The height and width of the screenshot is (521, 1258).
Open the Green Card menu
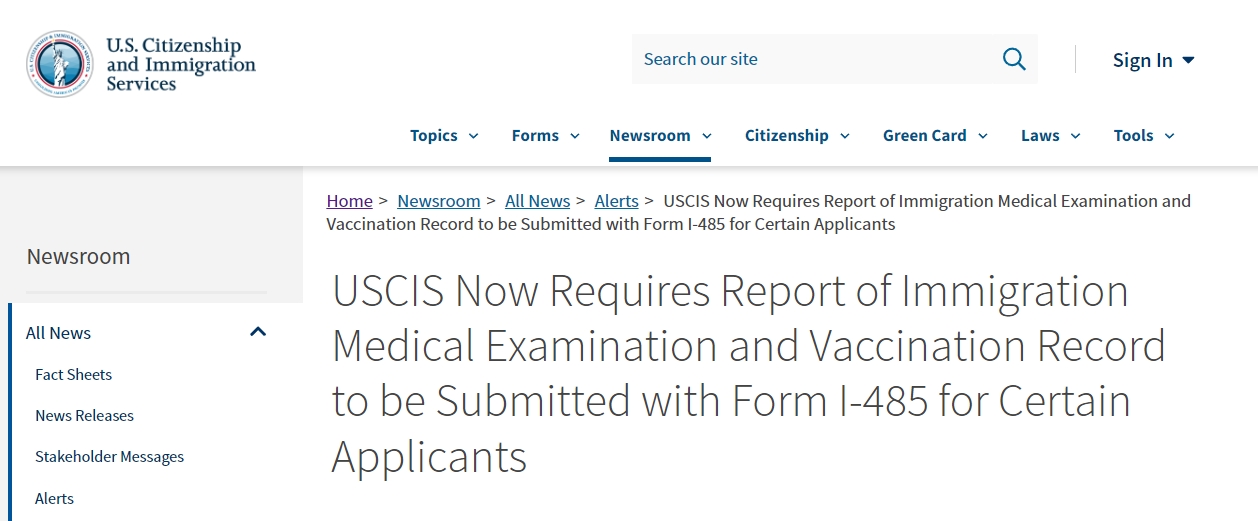[x=935, y=136]
